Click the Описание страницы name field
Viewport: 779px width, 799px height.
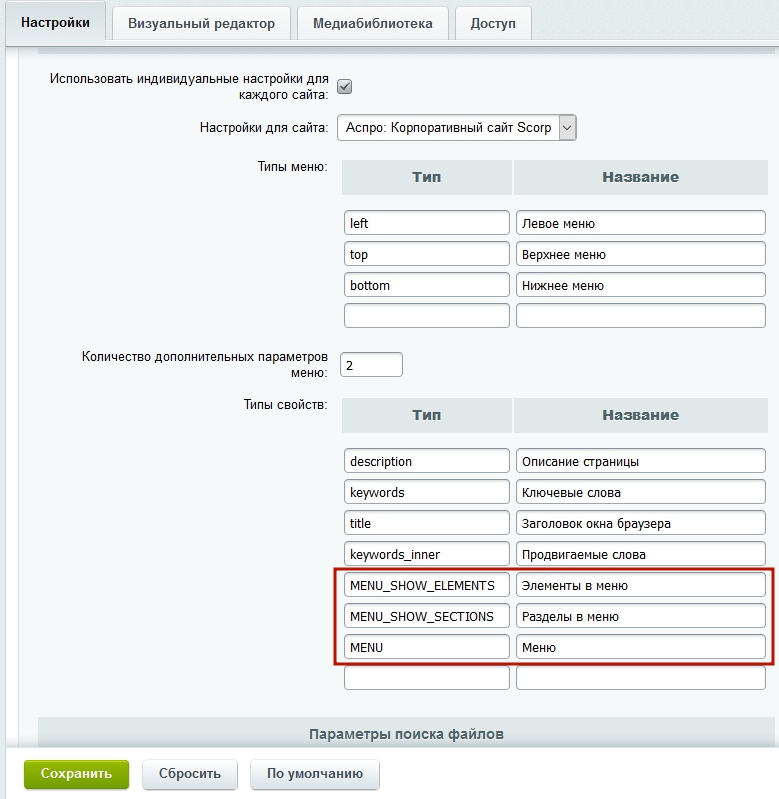[x=640, y=461]
